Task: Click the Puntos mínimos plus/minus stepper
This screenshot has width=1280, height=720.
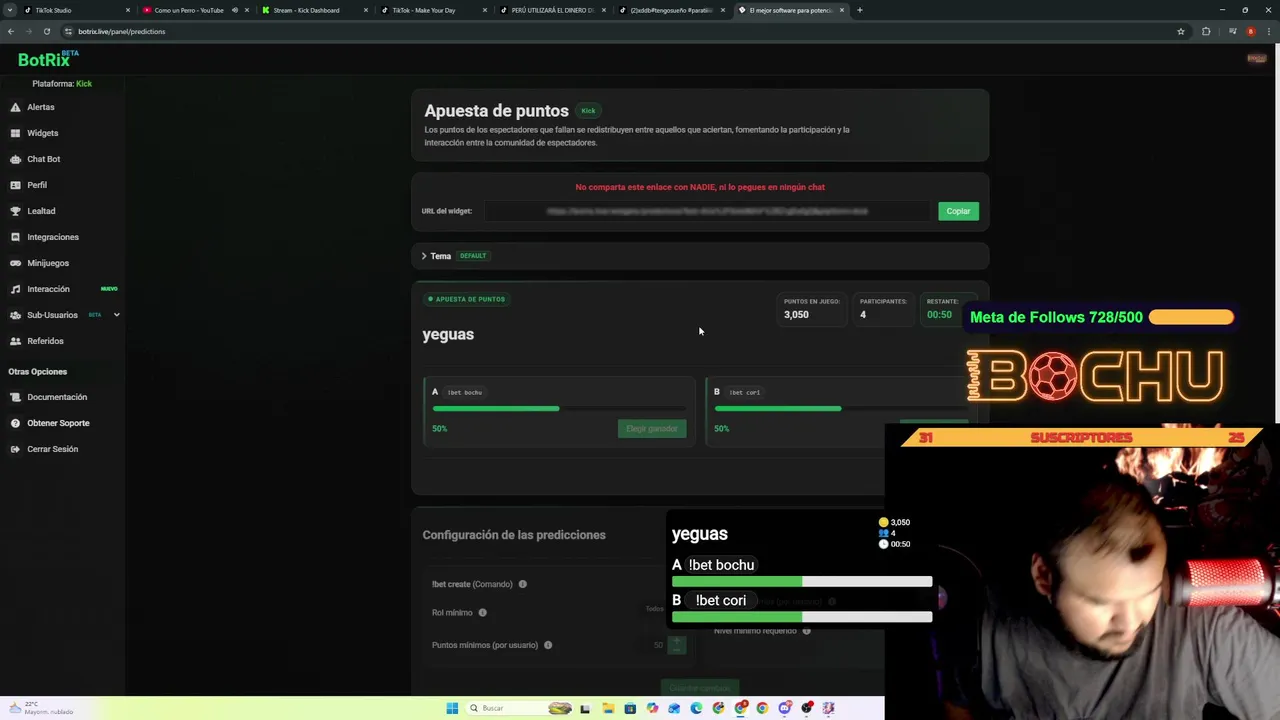Action: (x=677, y=645)
